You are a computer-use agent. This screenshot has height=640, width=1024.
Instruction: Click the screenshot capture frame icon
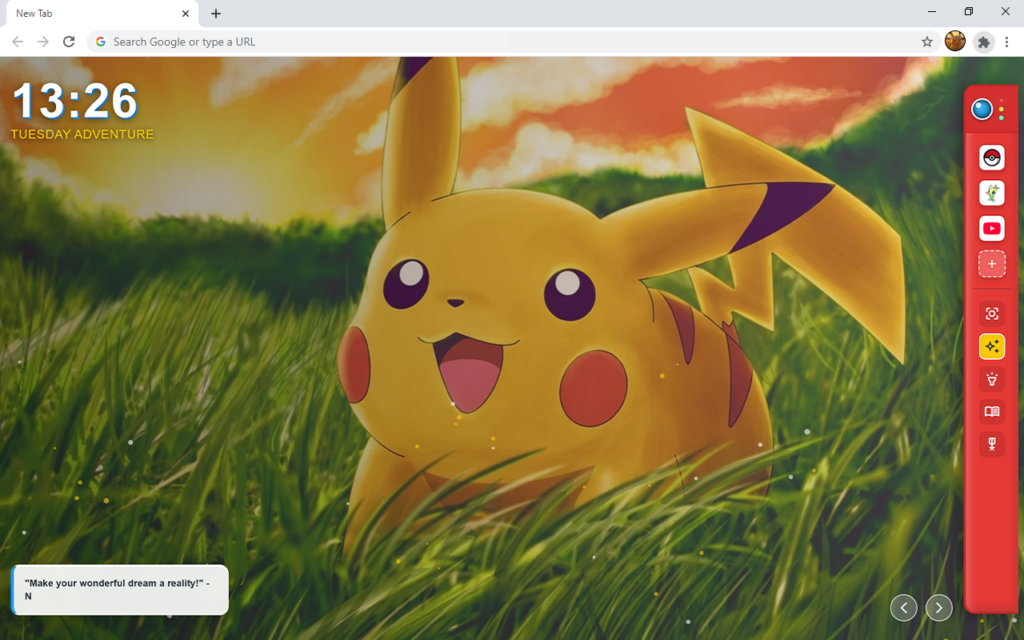tap(991, 314)
